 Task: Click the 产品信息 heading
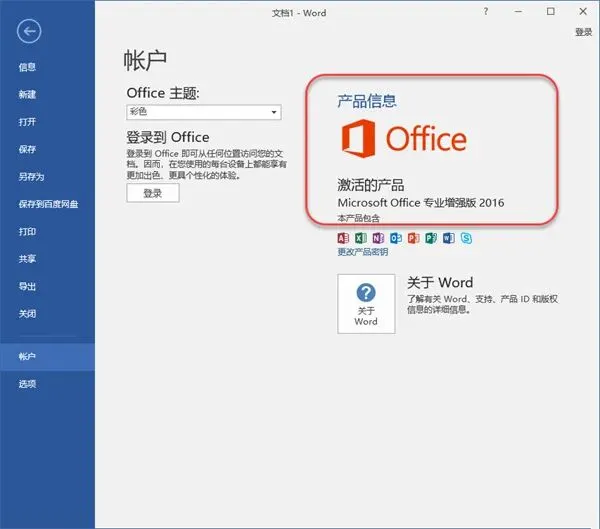pos(367,101)
